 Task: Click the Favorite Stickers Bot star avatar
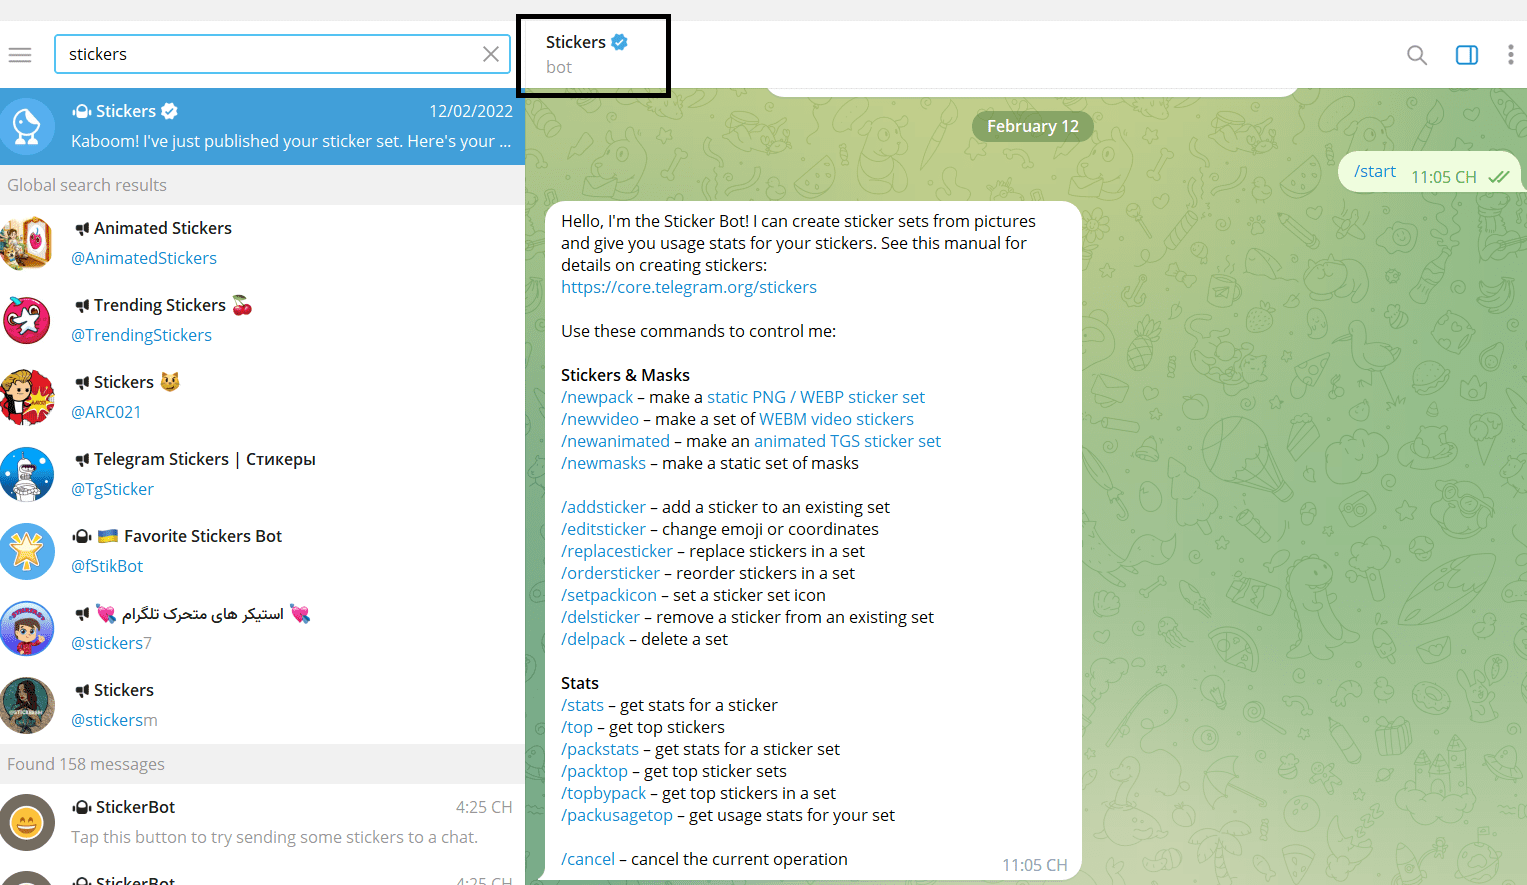(x=27, y=551)
